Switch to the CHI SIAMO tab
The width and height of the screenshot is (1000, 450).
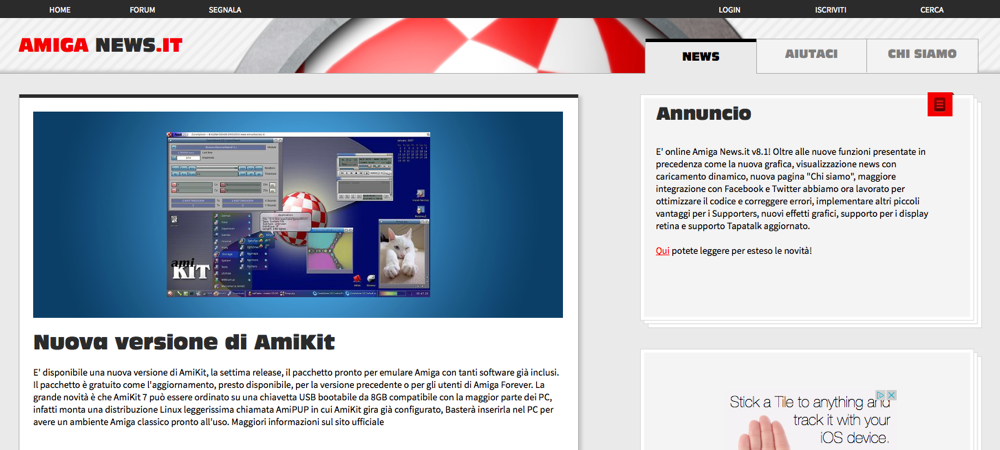click(x=922, y=54)
